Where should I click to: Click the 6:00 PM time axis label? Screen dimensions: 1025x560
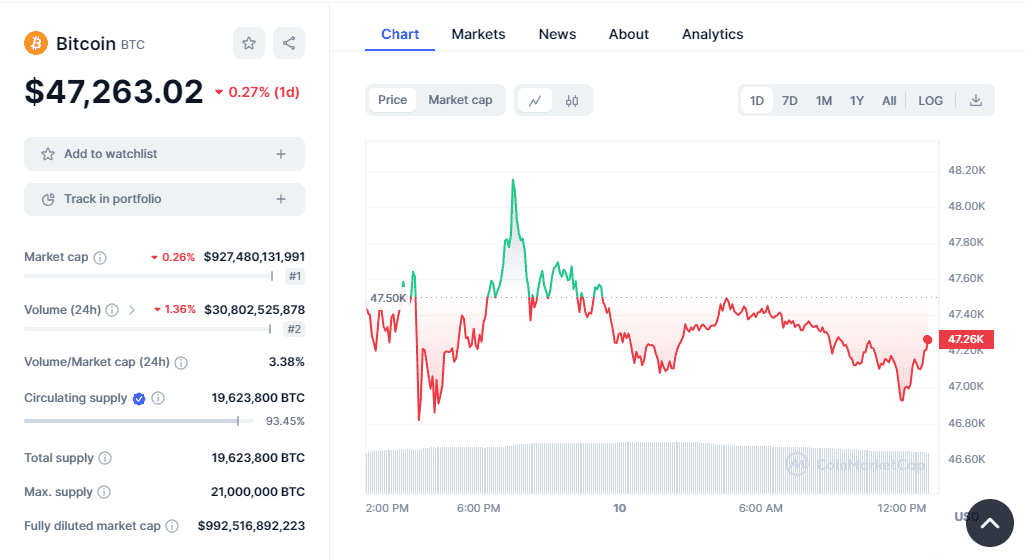(479, 508)
